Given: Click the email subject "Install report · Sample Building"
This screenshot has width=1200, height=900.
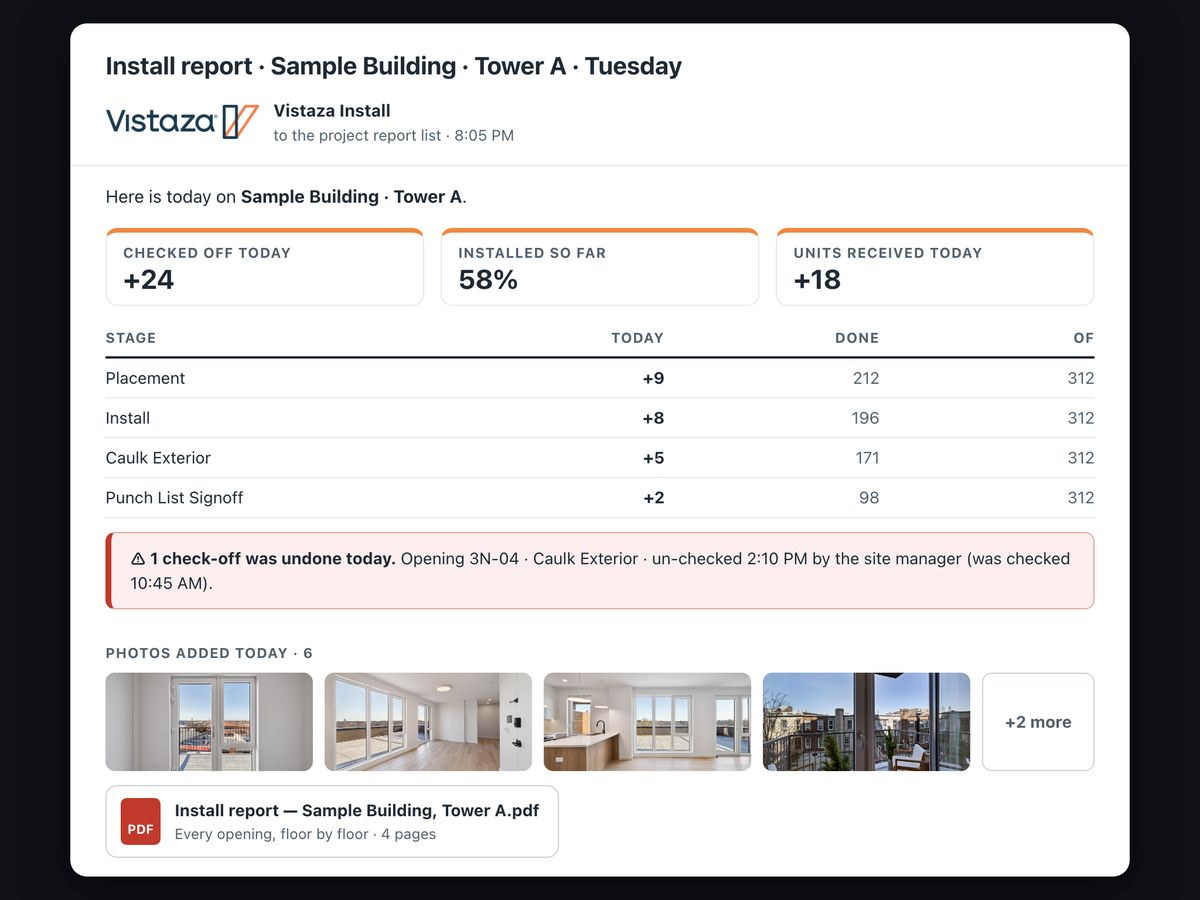Looking at the screenshot, I should tap(394, 66).
